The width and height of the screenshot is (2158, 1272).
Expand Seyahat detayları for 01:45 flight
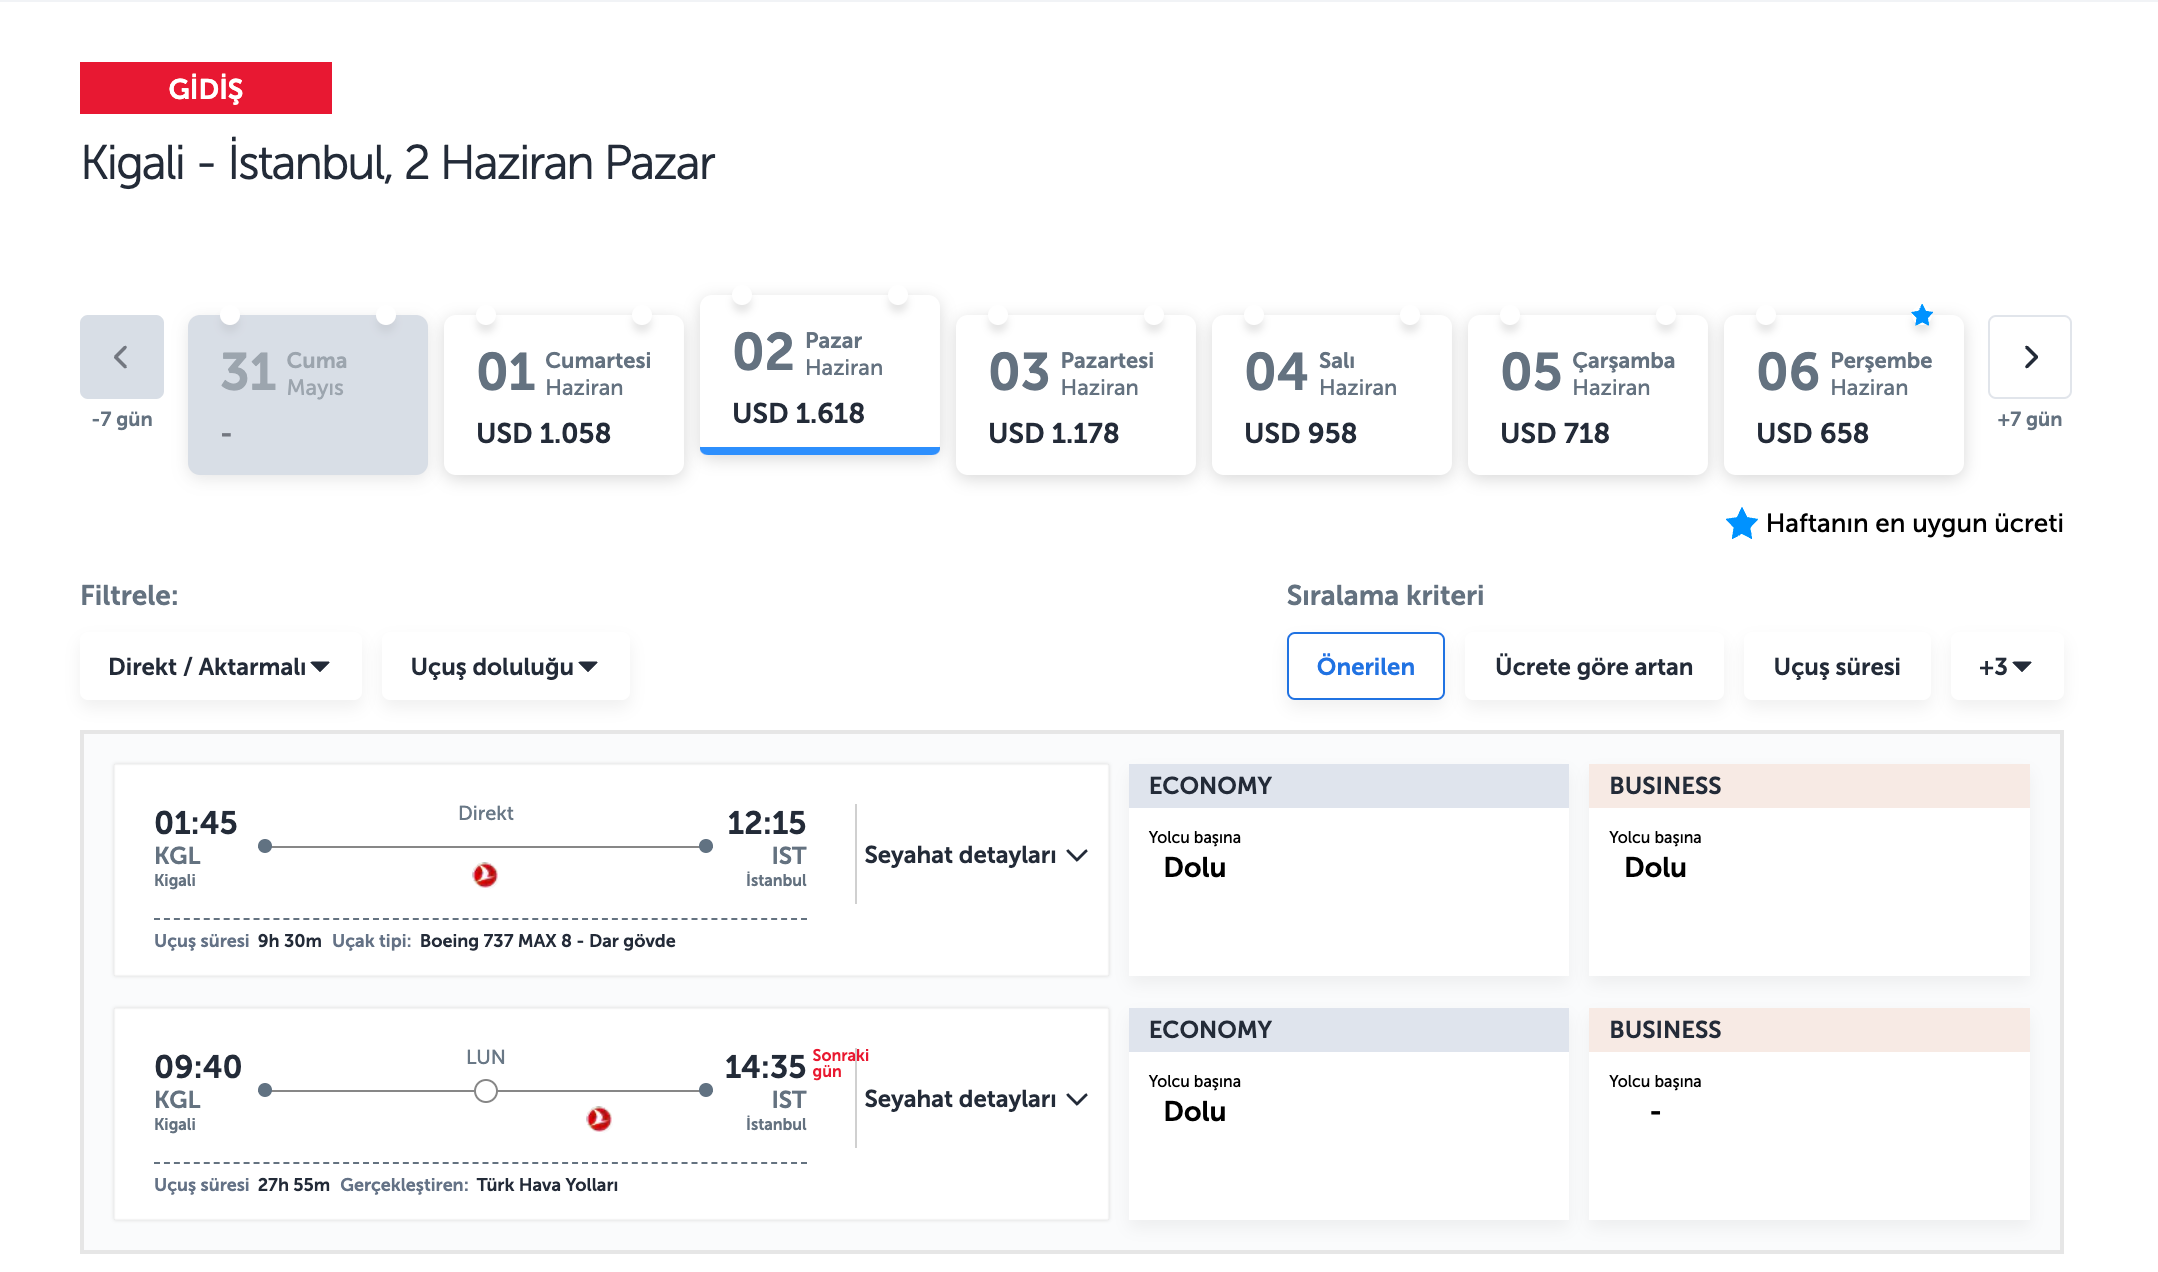coord(976,855)
